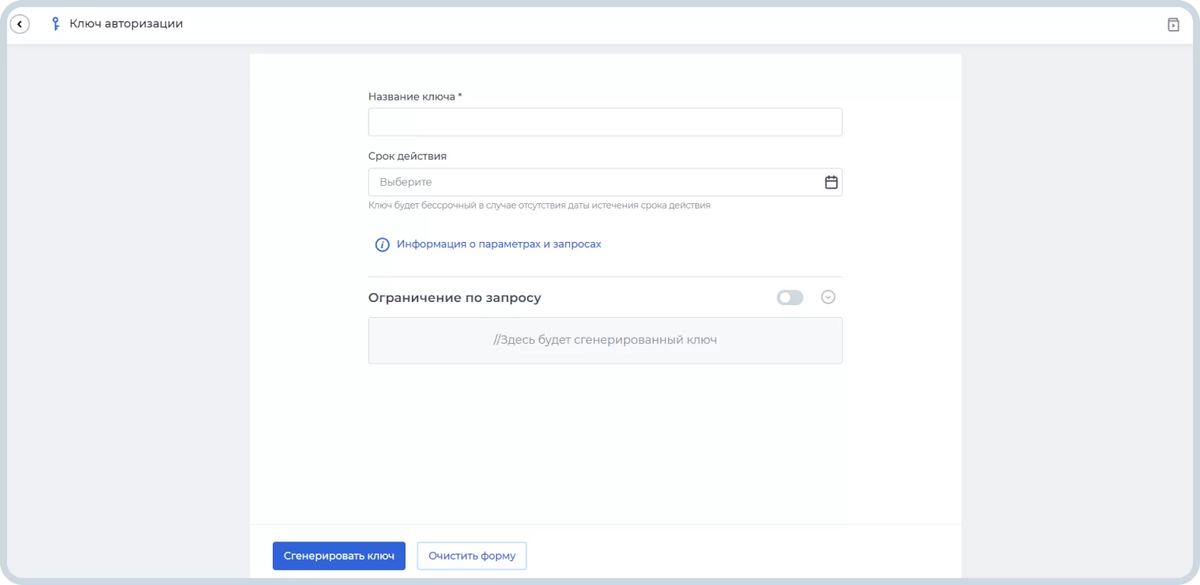The width and height of the screenshot is (1200, 585).
Task: Click the Очистить форму button
Action: coord(471,555)
